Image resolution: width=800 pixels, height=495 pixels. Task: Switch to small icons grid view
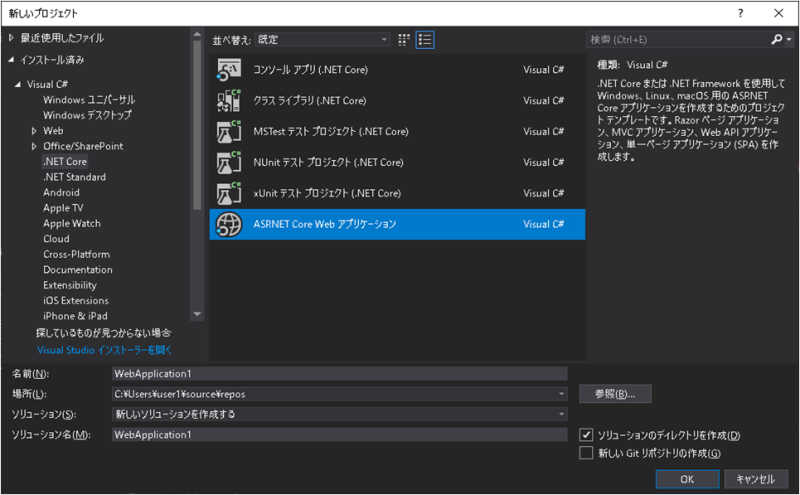click(404, 40)
